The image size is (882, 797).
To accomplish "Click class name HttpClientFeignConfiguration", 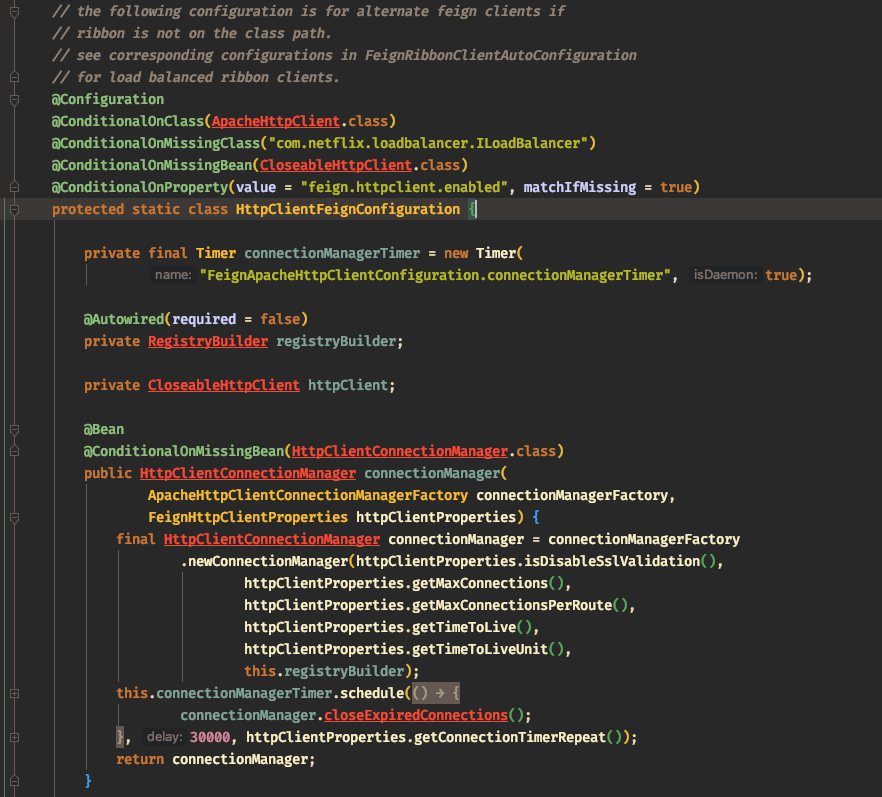I will pyautogui.click(x=348, y=209).
